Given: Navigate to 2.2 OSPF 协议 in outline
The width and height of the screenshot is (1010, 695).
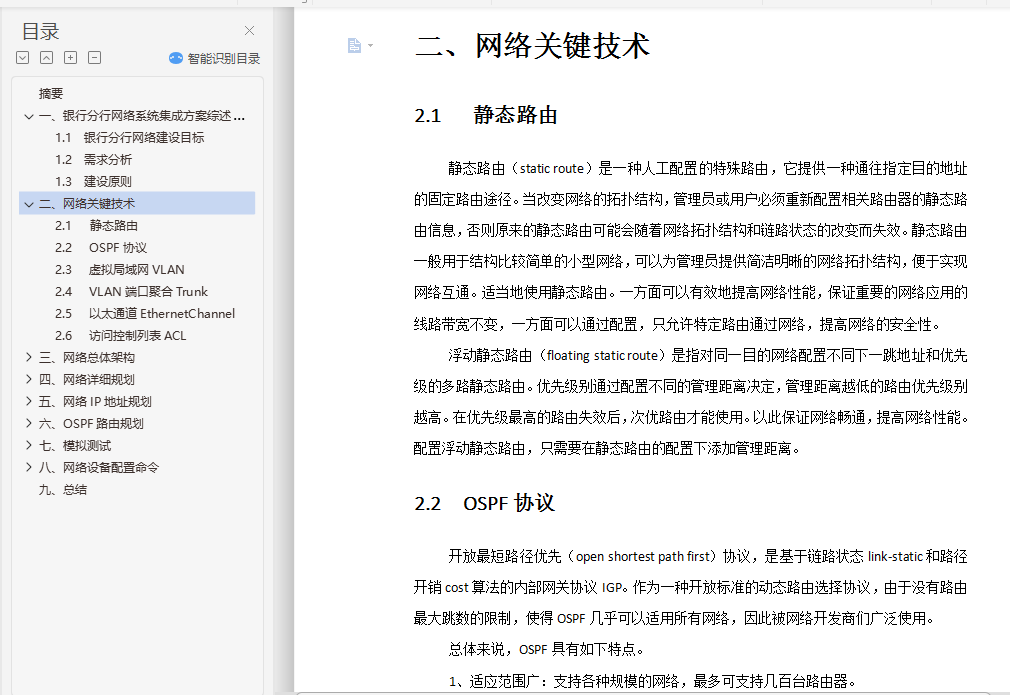Looking at the screenshot, I should (x=100, y=247).
